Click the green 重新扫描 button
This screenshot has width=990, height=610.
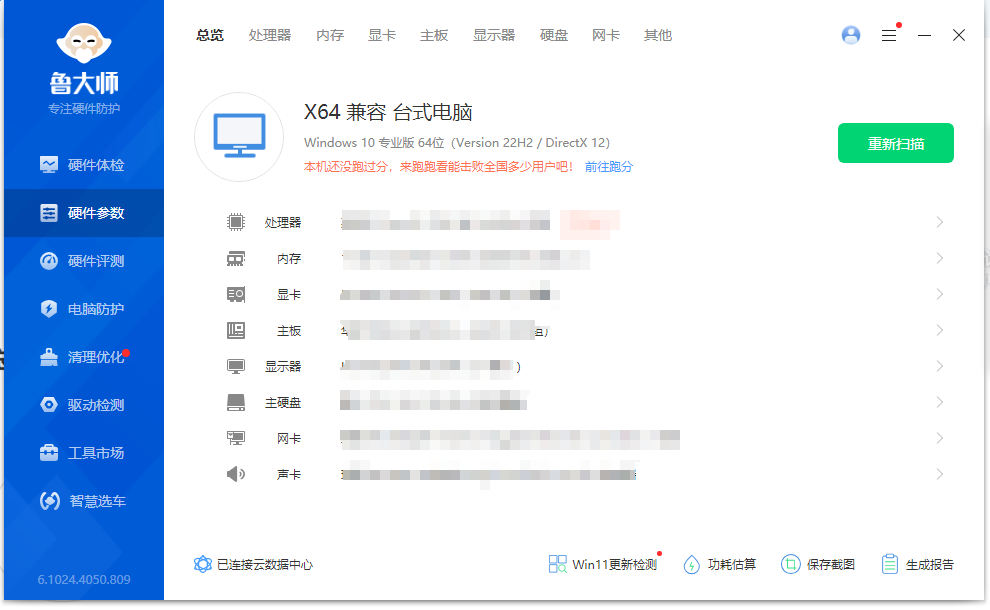pos(895,143)
